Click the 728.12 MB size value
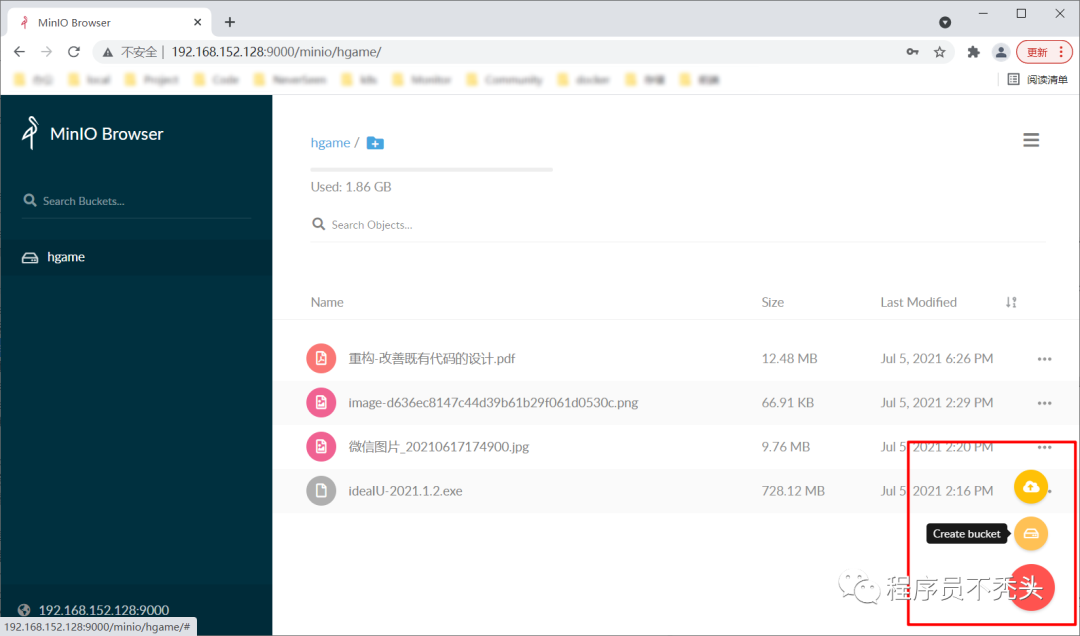The image size is (1080, 636). click(x=793, y=491)
